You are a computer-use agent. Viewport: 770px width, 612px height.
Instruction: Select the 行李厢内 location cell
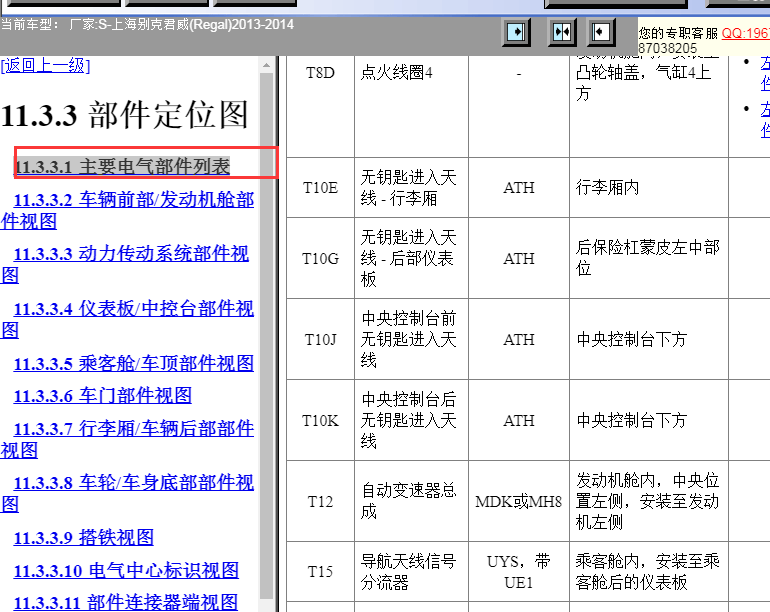[649, 188]
